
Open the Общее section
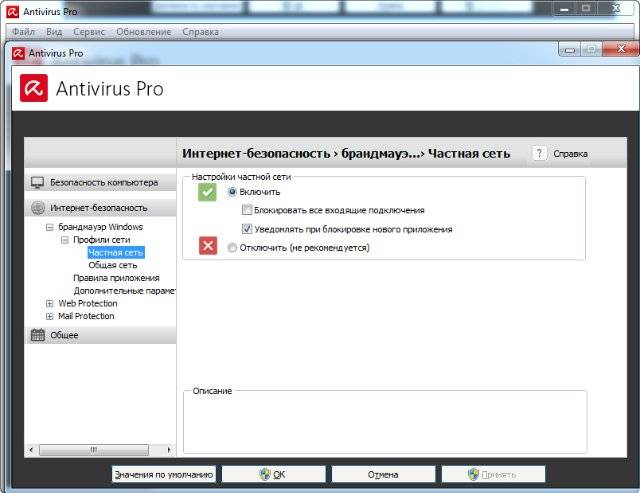tap(101, 335)
